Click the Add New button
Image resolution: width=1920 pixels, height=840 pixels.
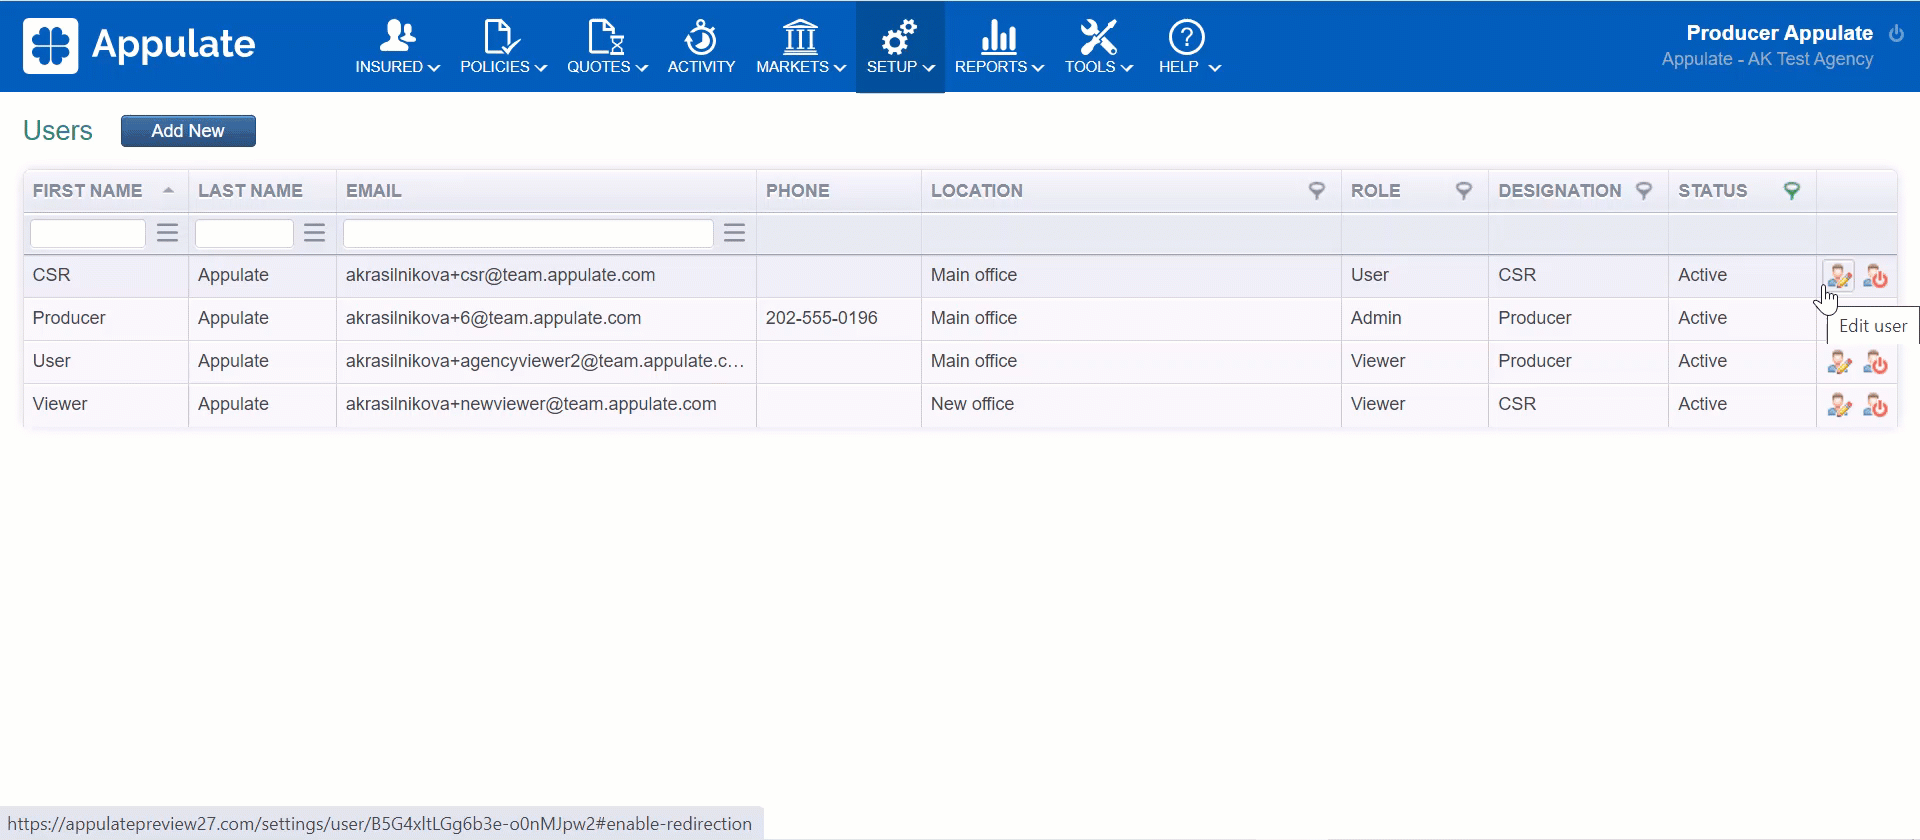tap(188, 131)
